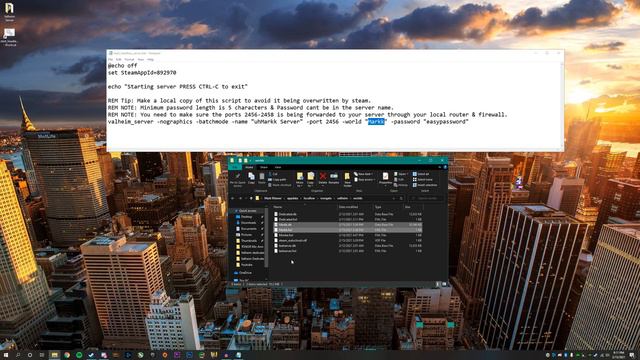The height and width of the screenshot is (360, 640).
Task: Select the steam_autocloud.vdf file
Action: pos(348,240)
